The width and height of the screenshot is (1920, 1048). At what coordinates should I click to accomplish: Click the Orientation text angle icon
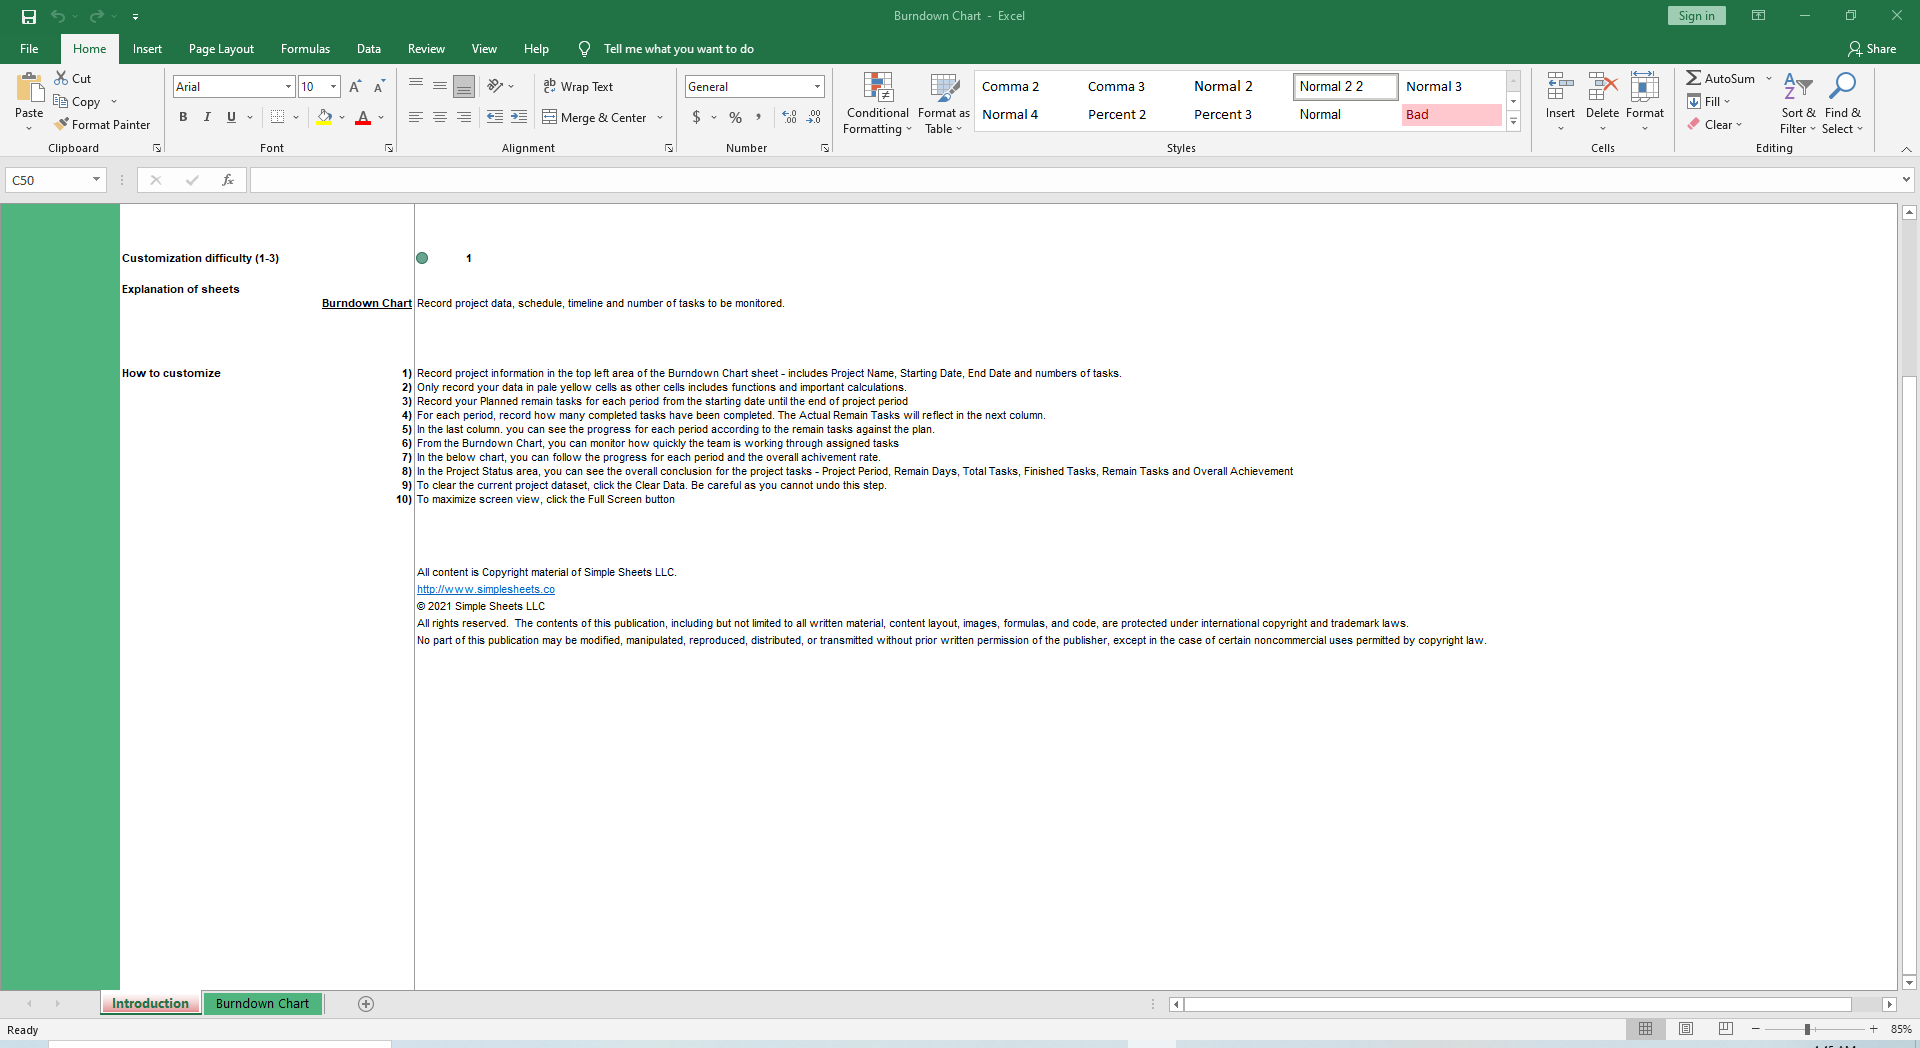pyautogui.click(x=495, y=87)
